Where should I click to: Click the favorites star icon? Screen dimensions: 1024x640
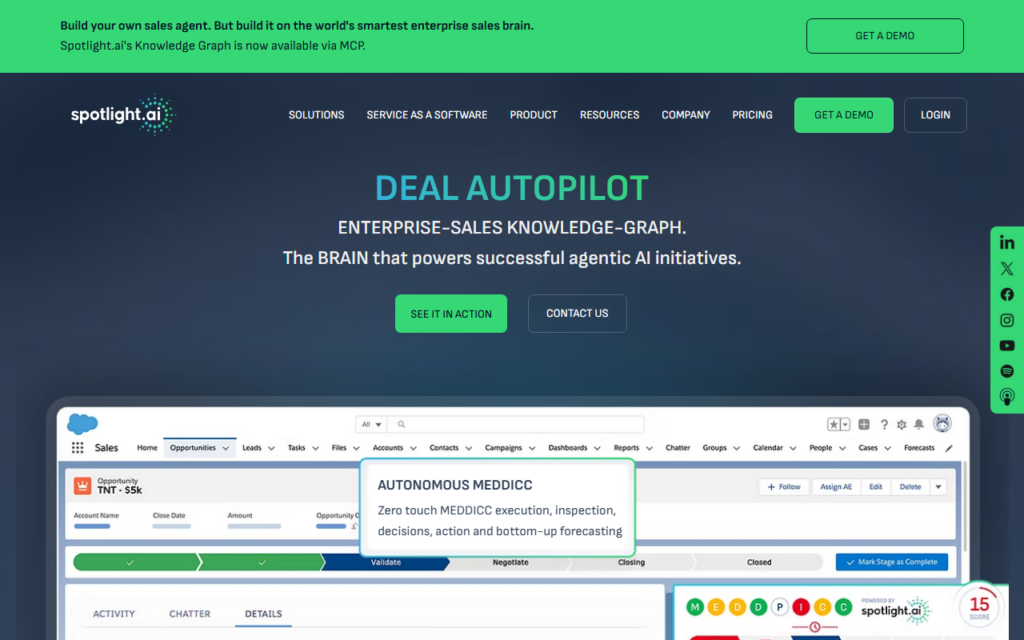(x=833, y=424)
